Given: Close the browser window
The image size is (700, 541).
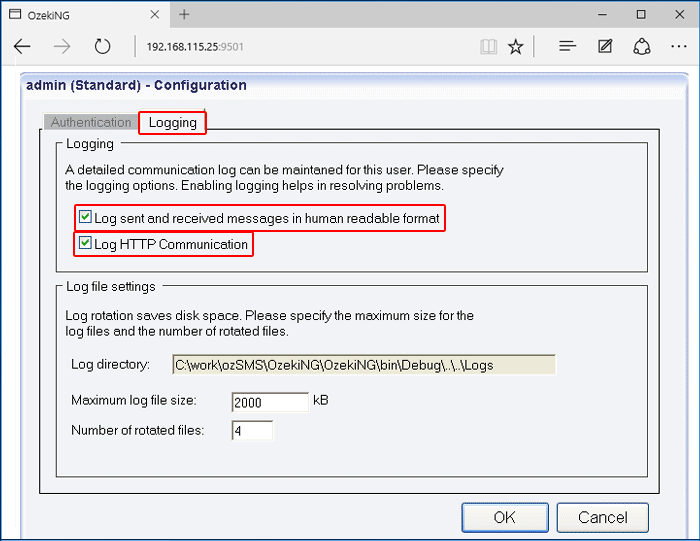Looking at the screenshot, I should coord(679,15).
